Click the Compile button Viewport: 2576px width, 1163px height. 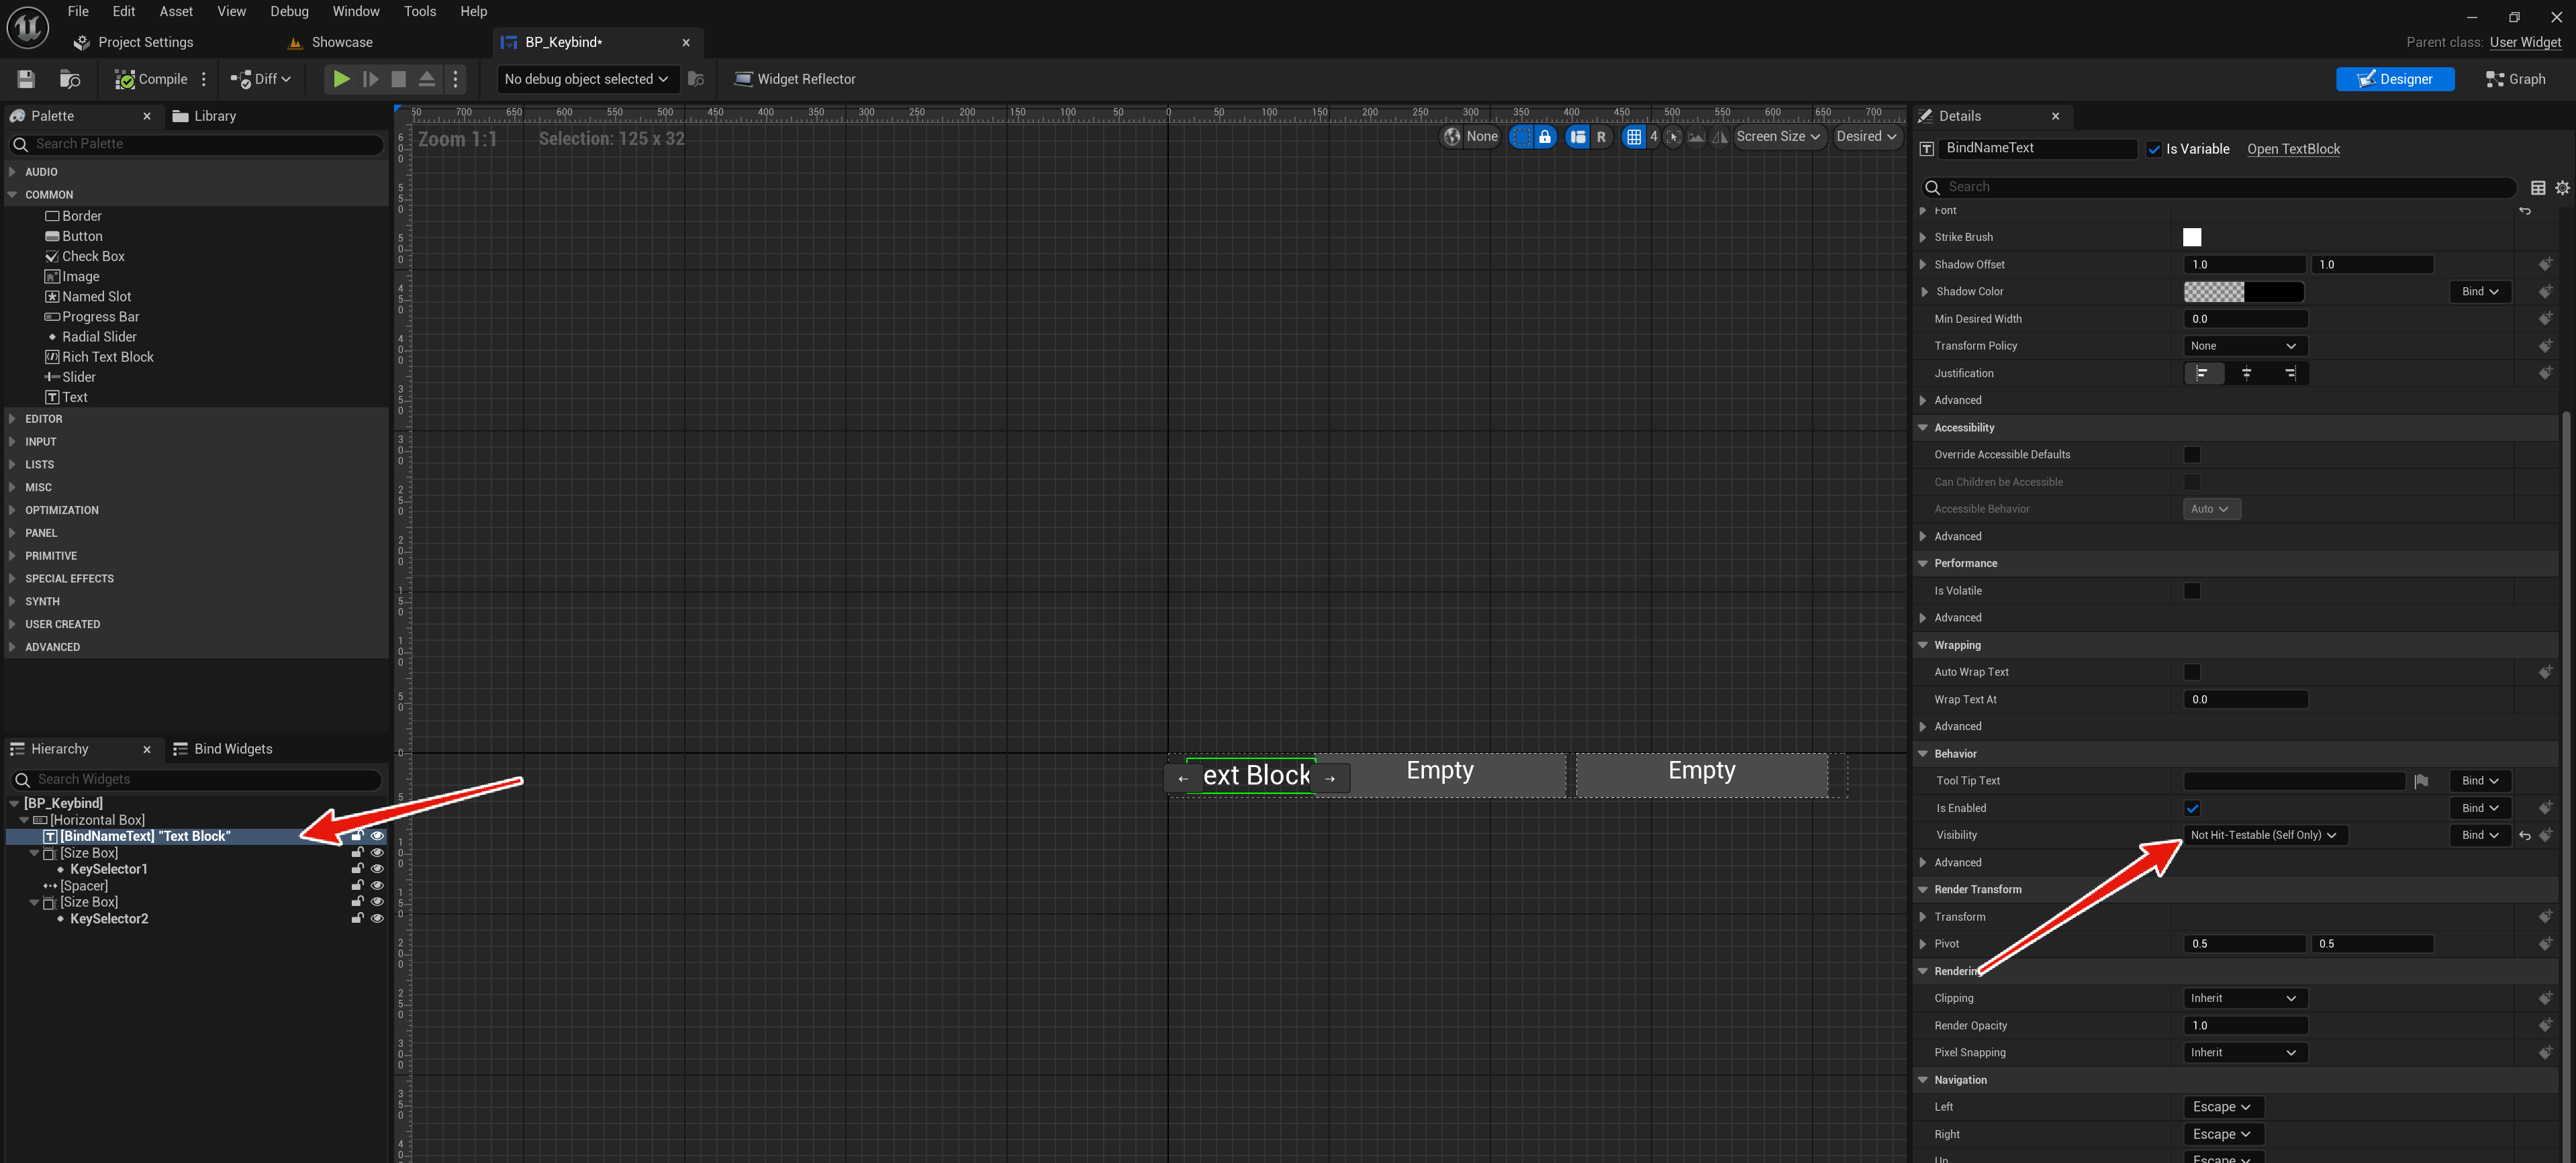point(151,79)
